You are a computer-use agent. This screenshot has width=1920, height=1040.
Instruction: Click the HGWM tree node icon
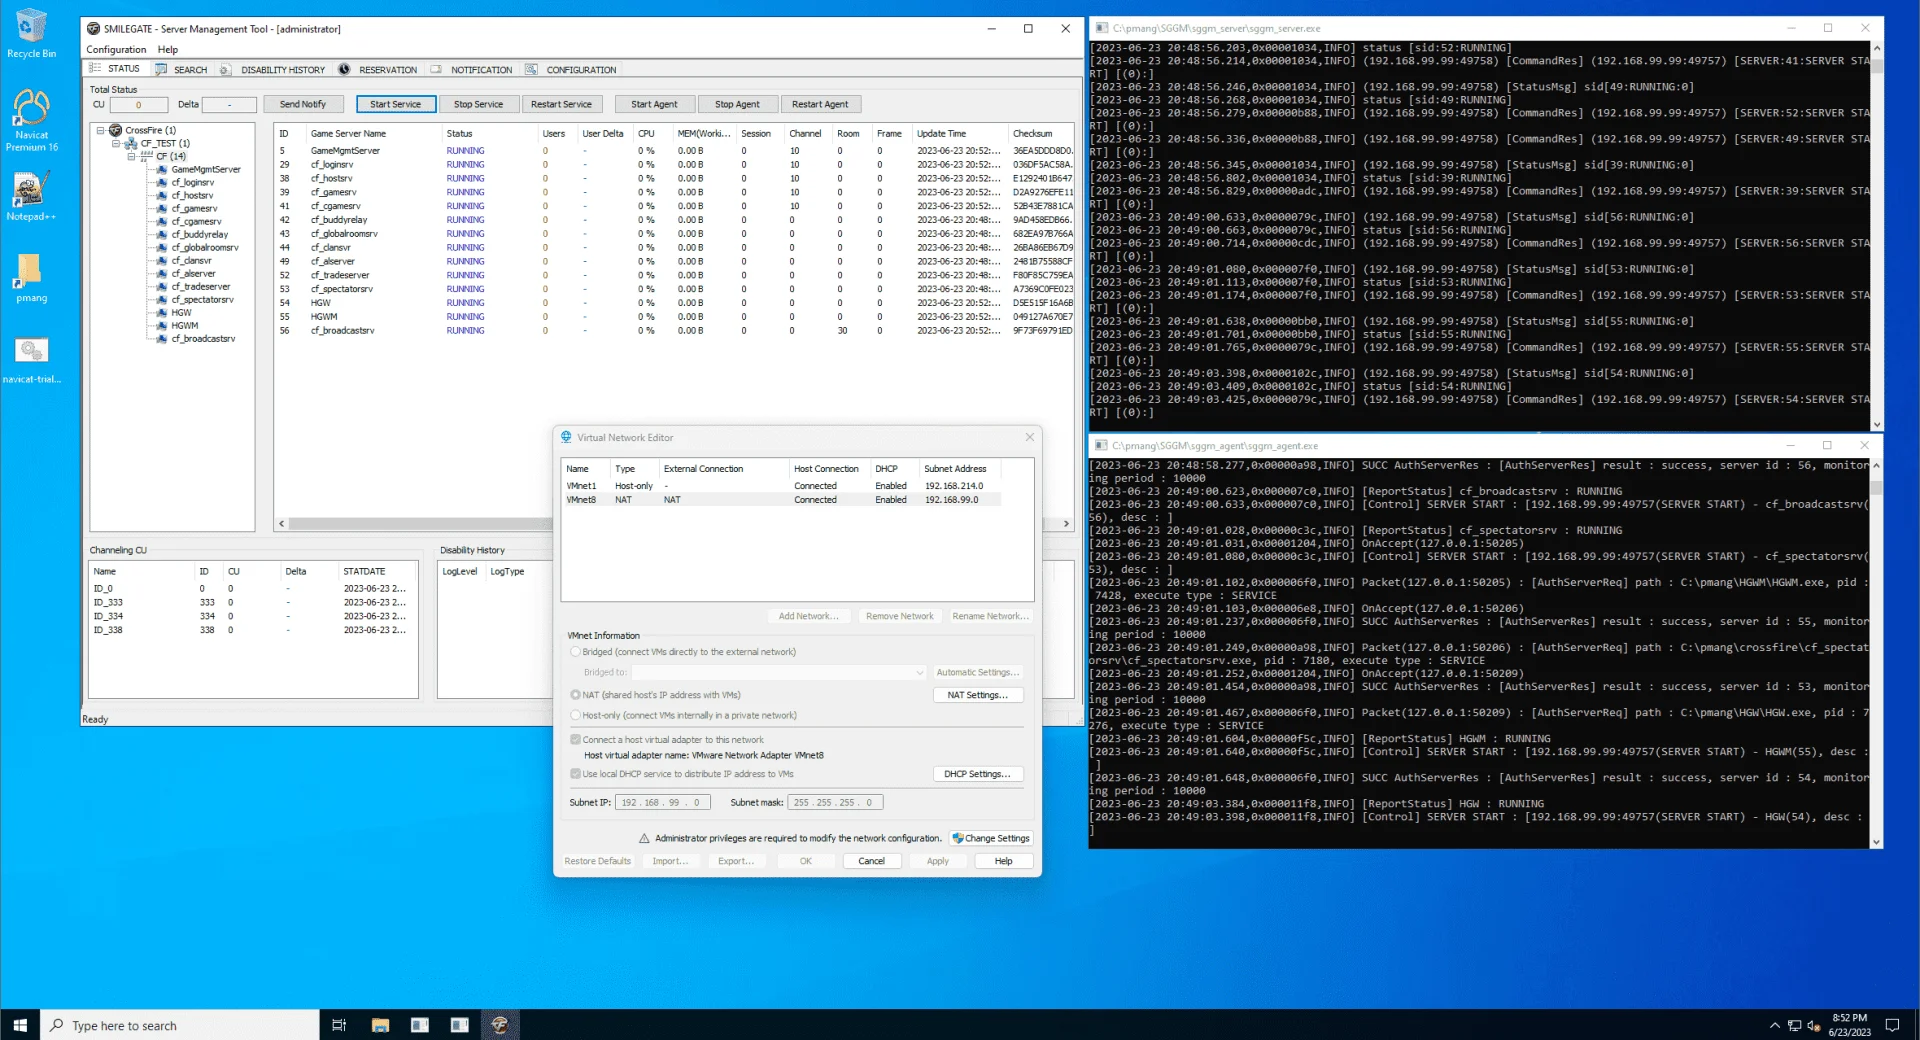click(162, 325)
